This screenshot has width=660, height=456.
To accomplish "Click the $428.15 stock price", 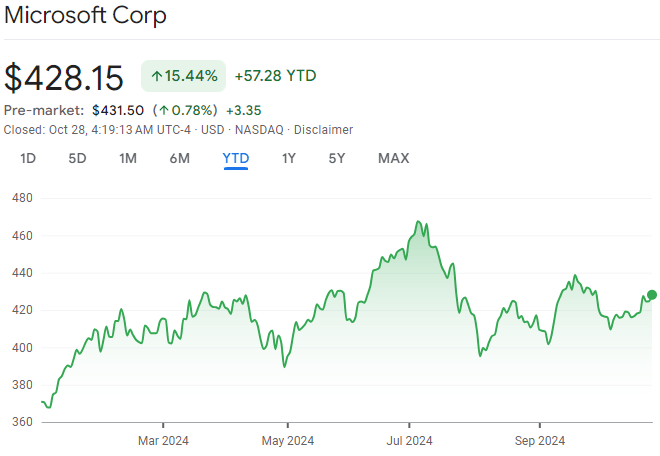I will pyautogui.click(x=64, y=78).
